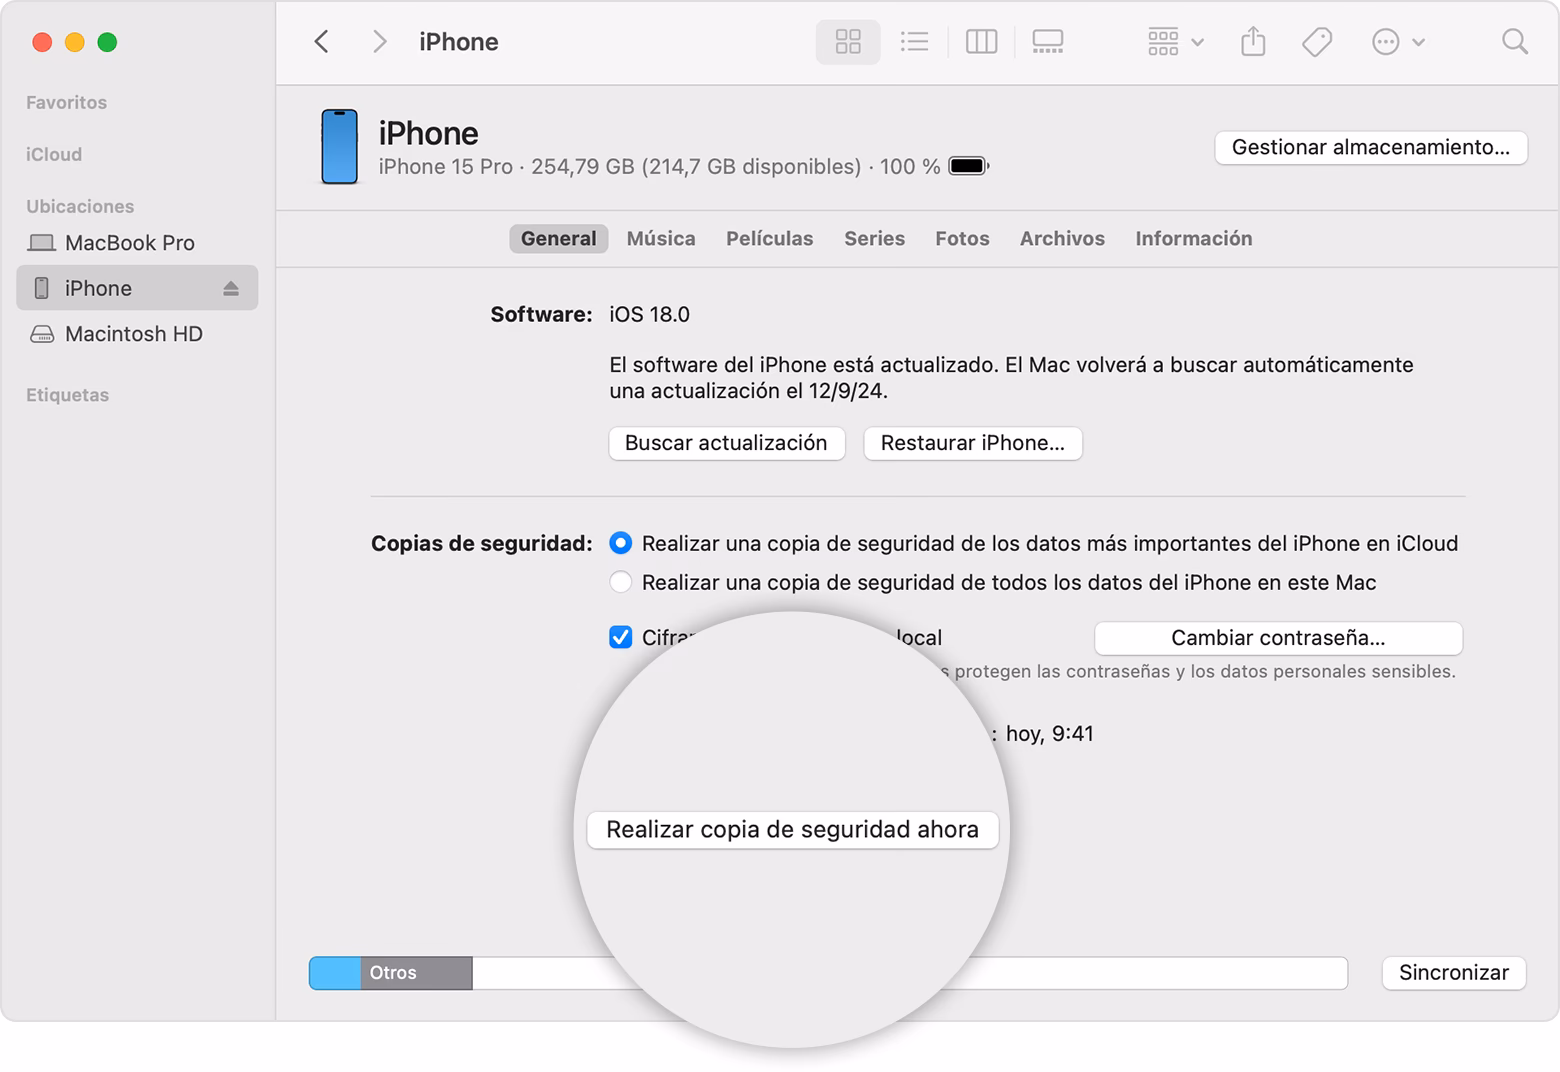Switch to the Música tab
The image size is (1560, 1072).
[x=661, y=238]
